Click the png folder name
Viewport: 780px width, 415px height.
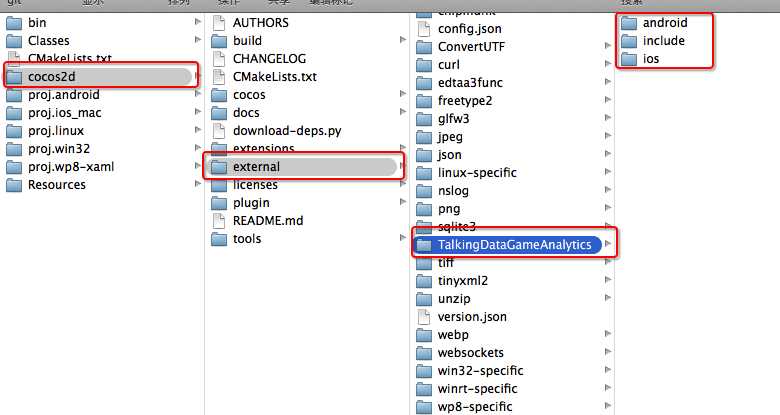click(449, 209)
